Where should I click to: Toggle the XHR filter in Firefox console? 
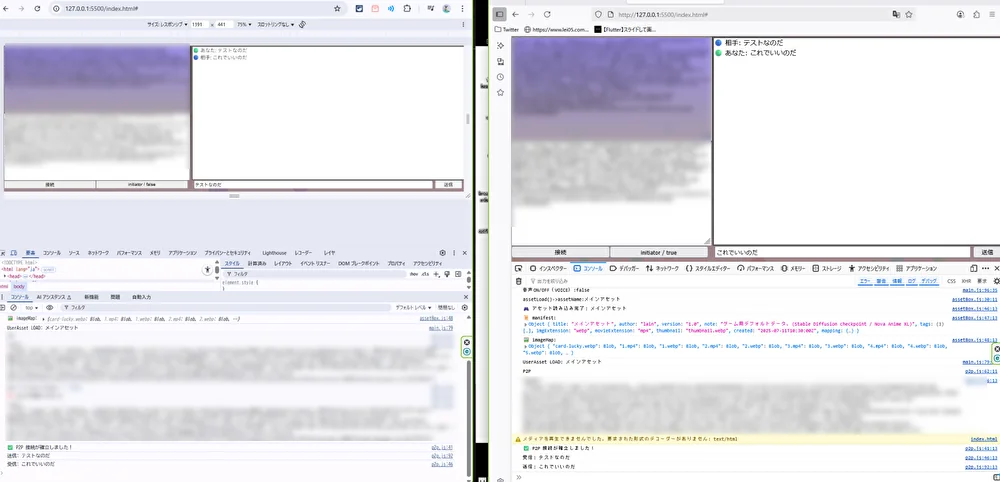tap(966, 281)
